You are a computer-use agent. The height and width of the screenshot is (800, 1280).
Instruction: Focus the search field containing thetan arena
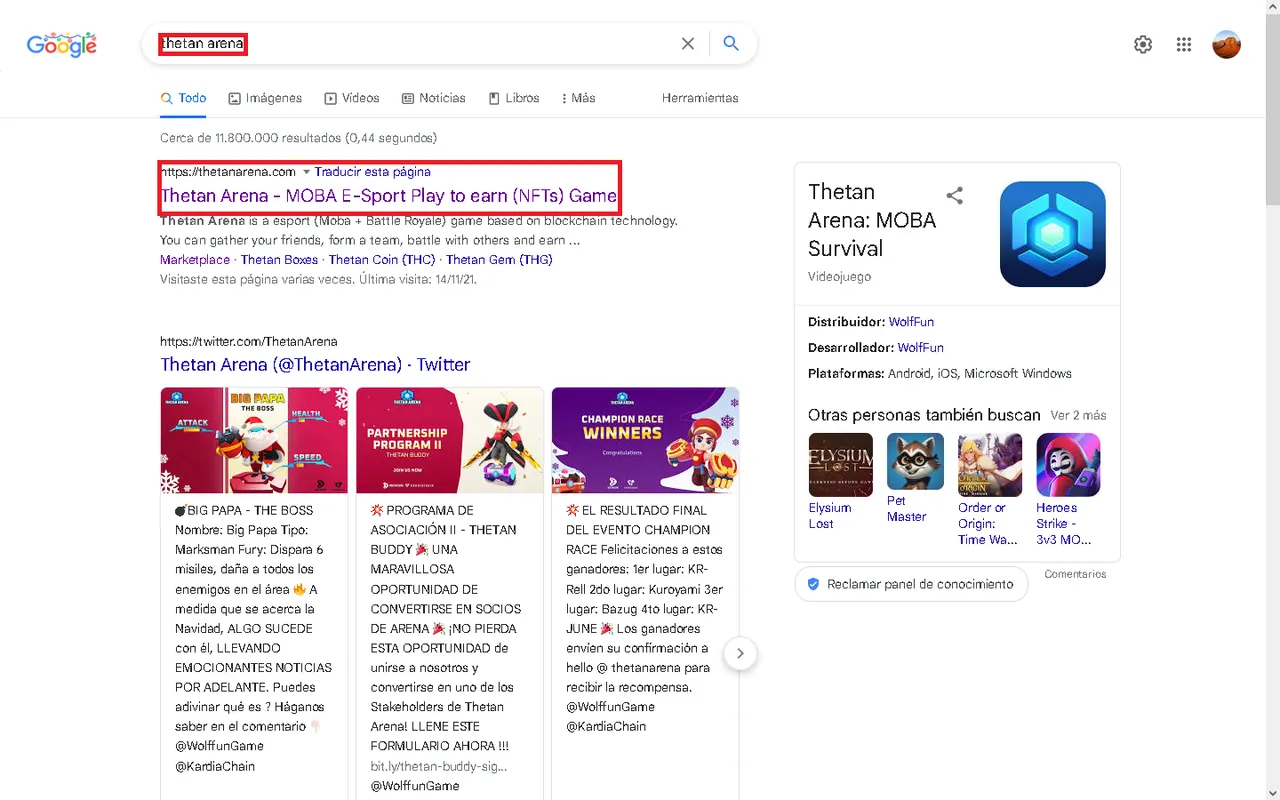coord(415,44)
